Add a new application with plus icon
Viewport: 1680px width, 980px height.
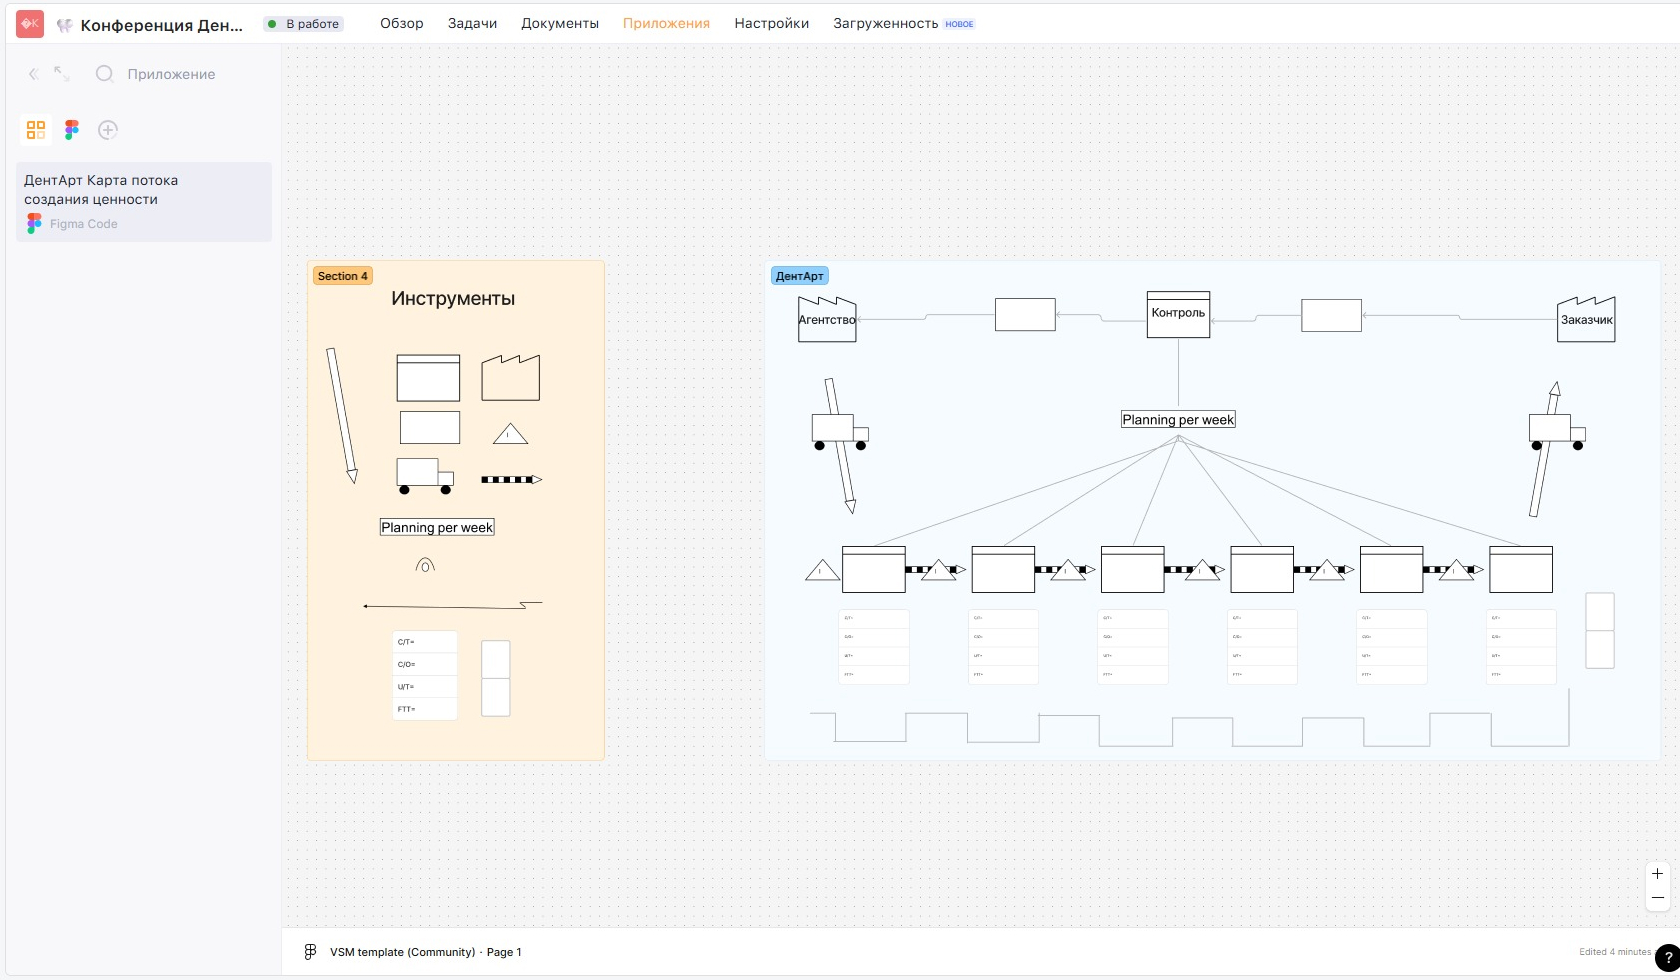(108, 130)
